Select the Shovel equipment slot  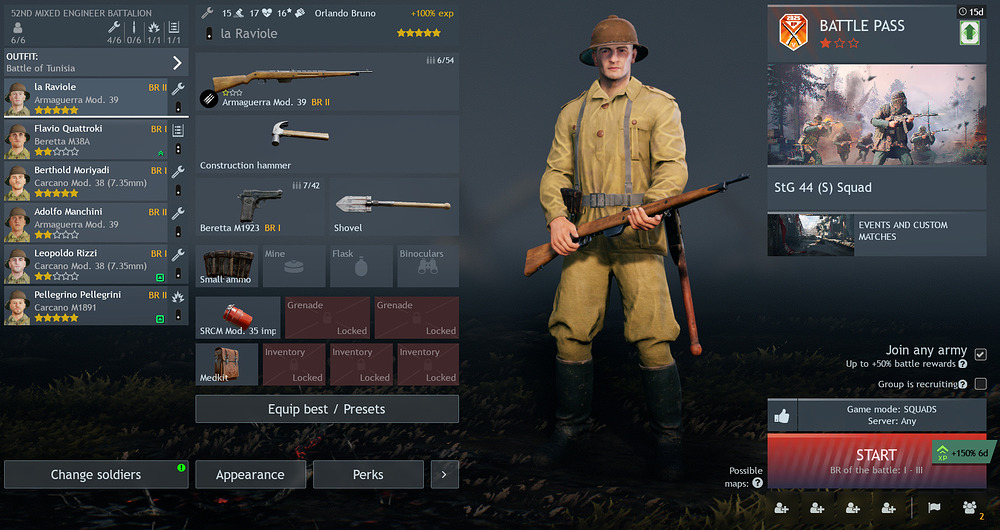tap(394, 207)
